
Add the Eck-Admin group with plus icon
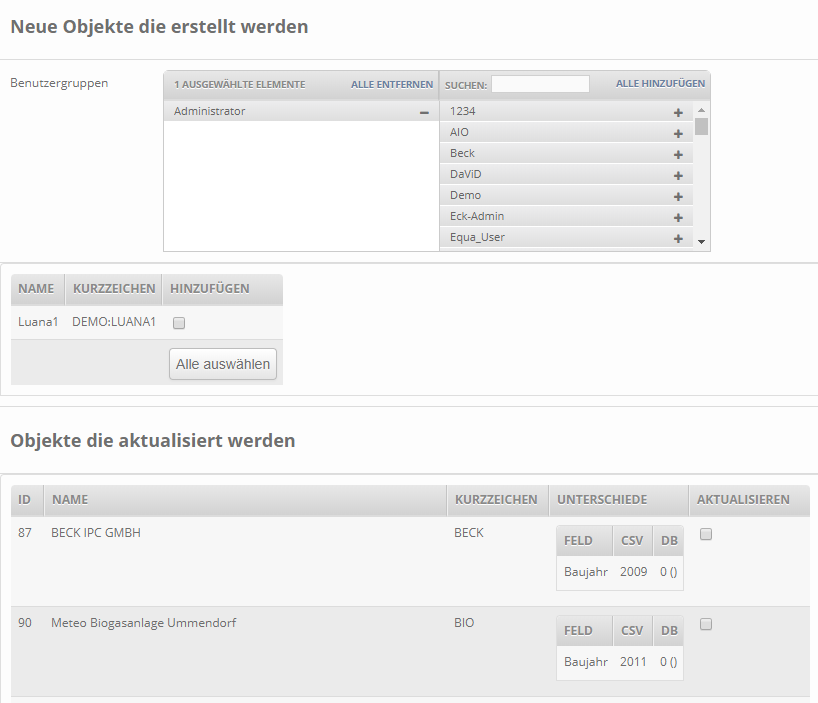[x=678, y=217]
